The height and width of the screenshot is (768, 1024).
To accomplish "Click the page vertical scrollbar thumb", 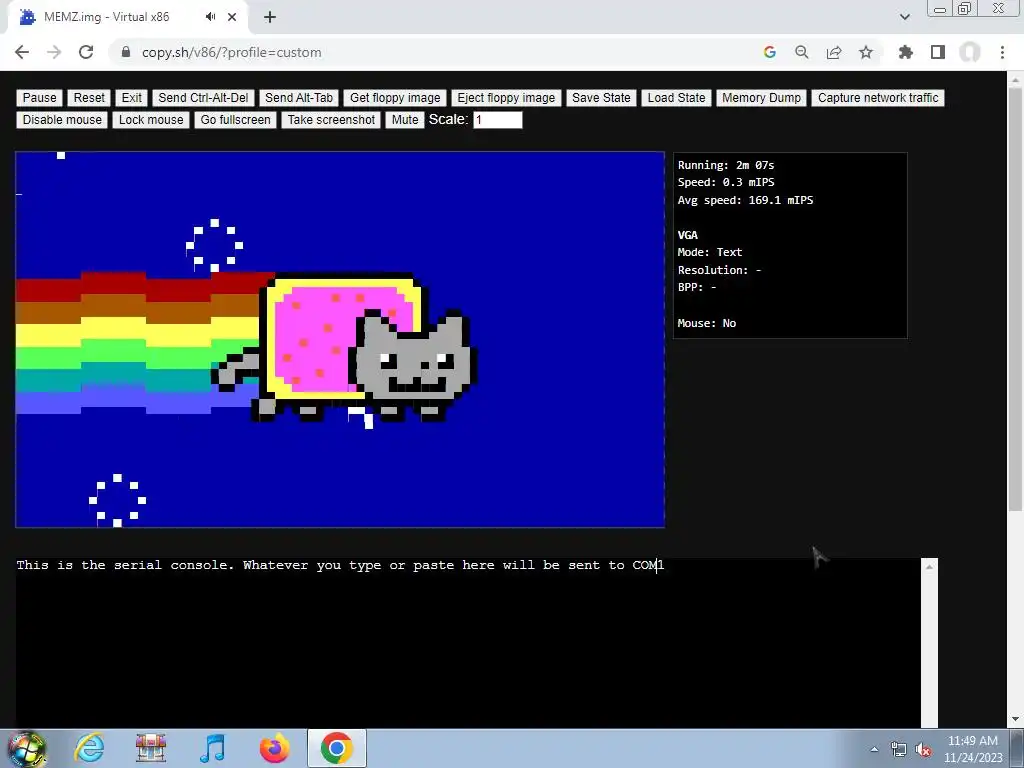I will click(1016, 297).
